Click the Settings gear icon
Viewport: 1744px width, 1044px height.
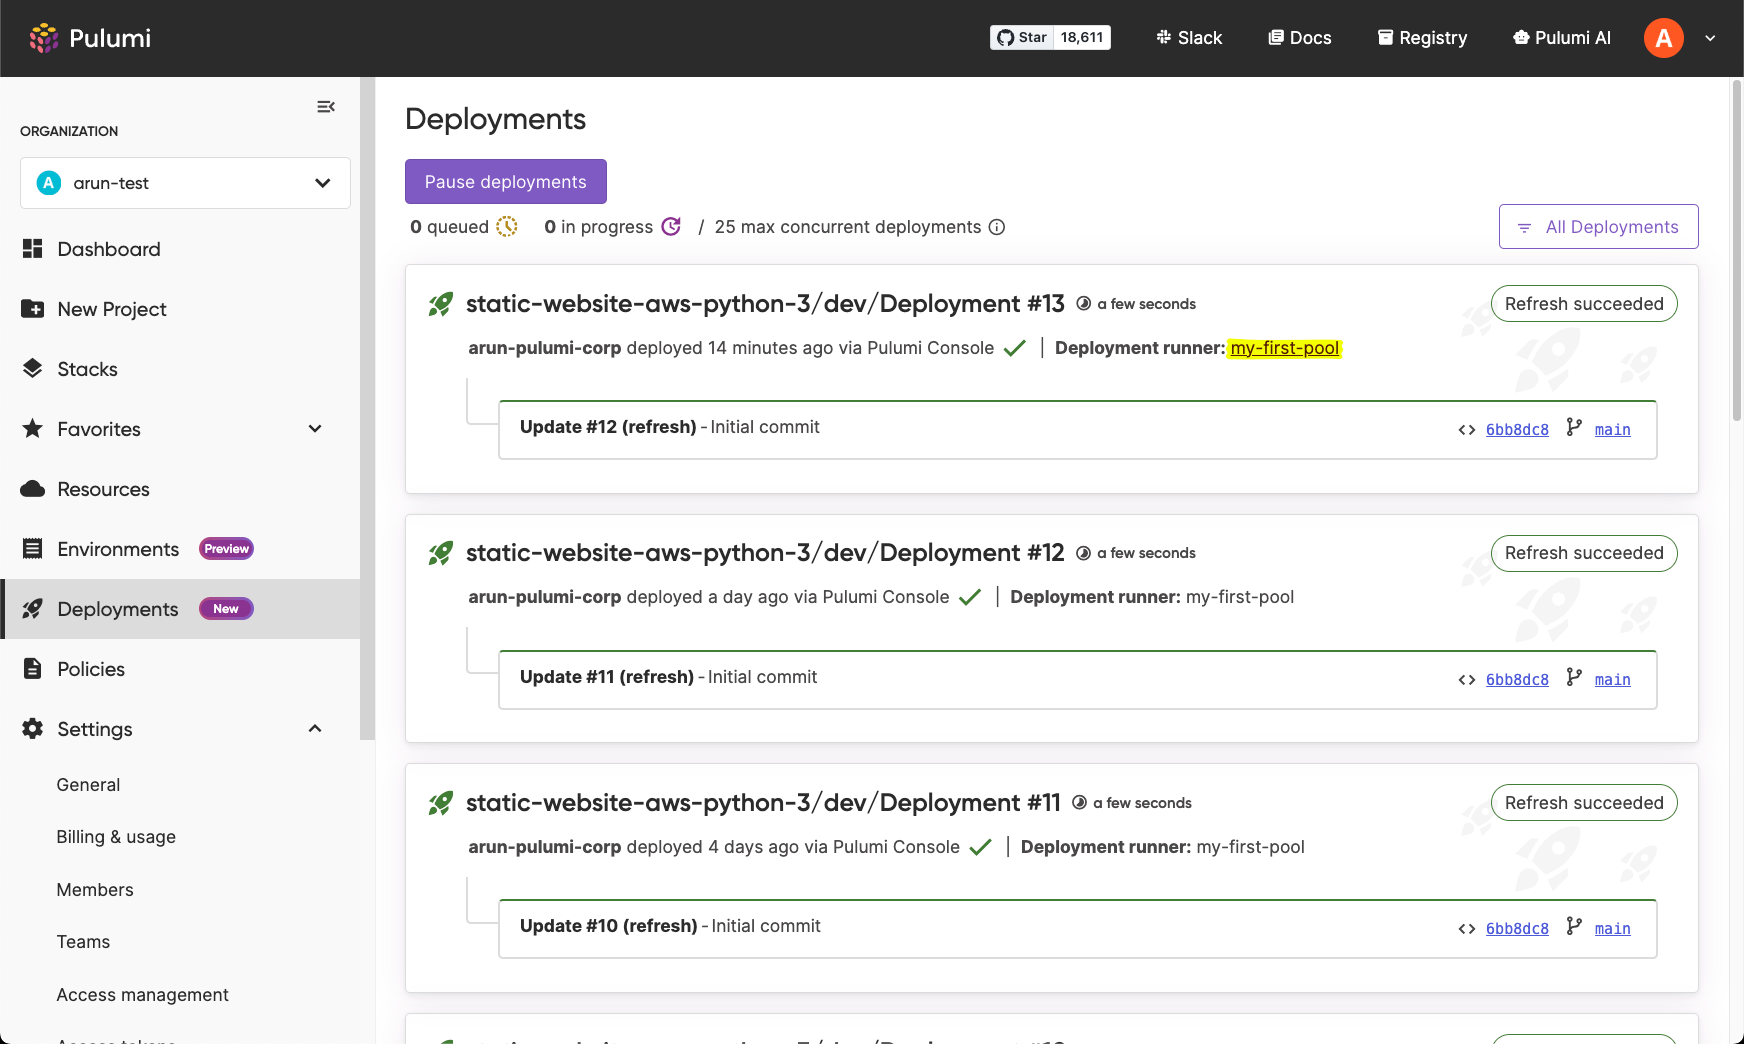32,729
